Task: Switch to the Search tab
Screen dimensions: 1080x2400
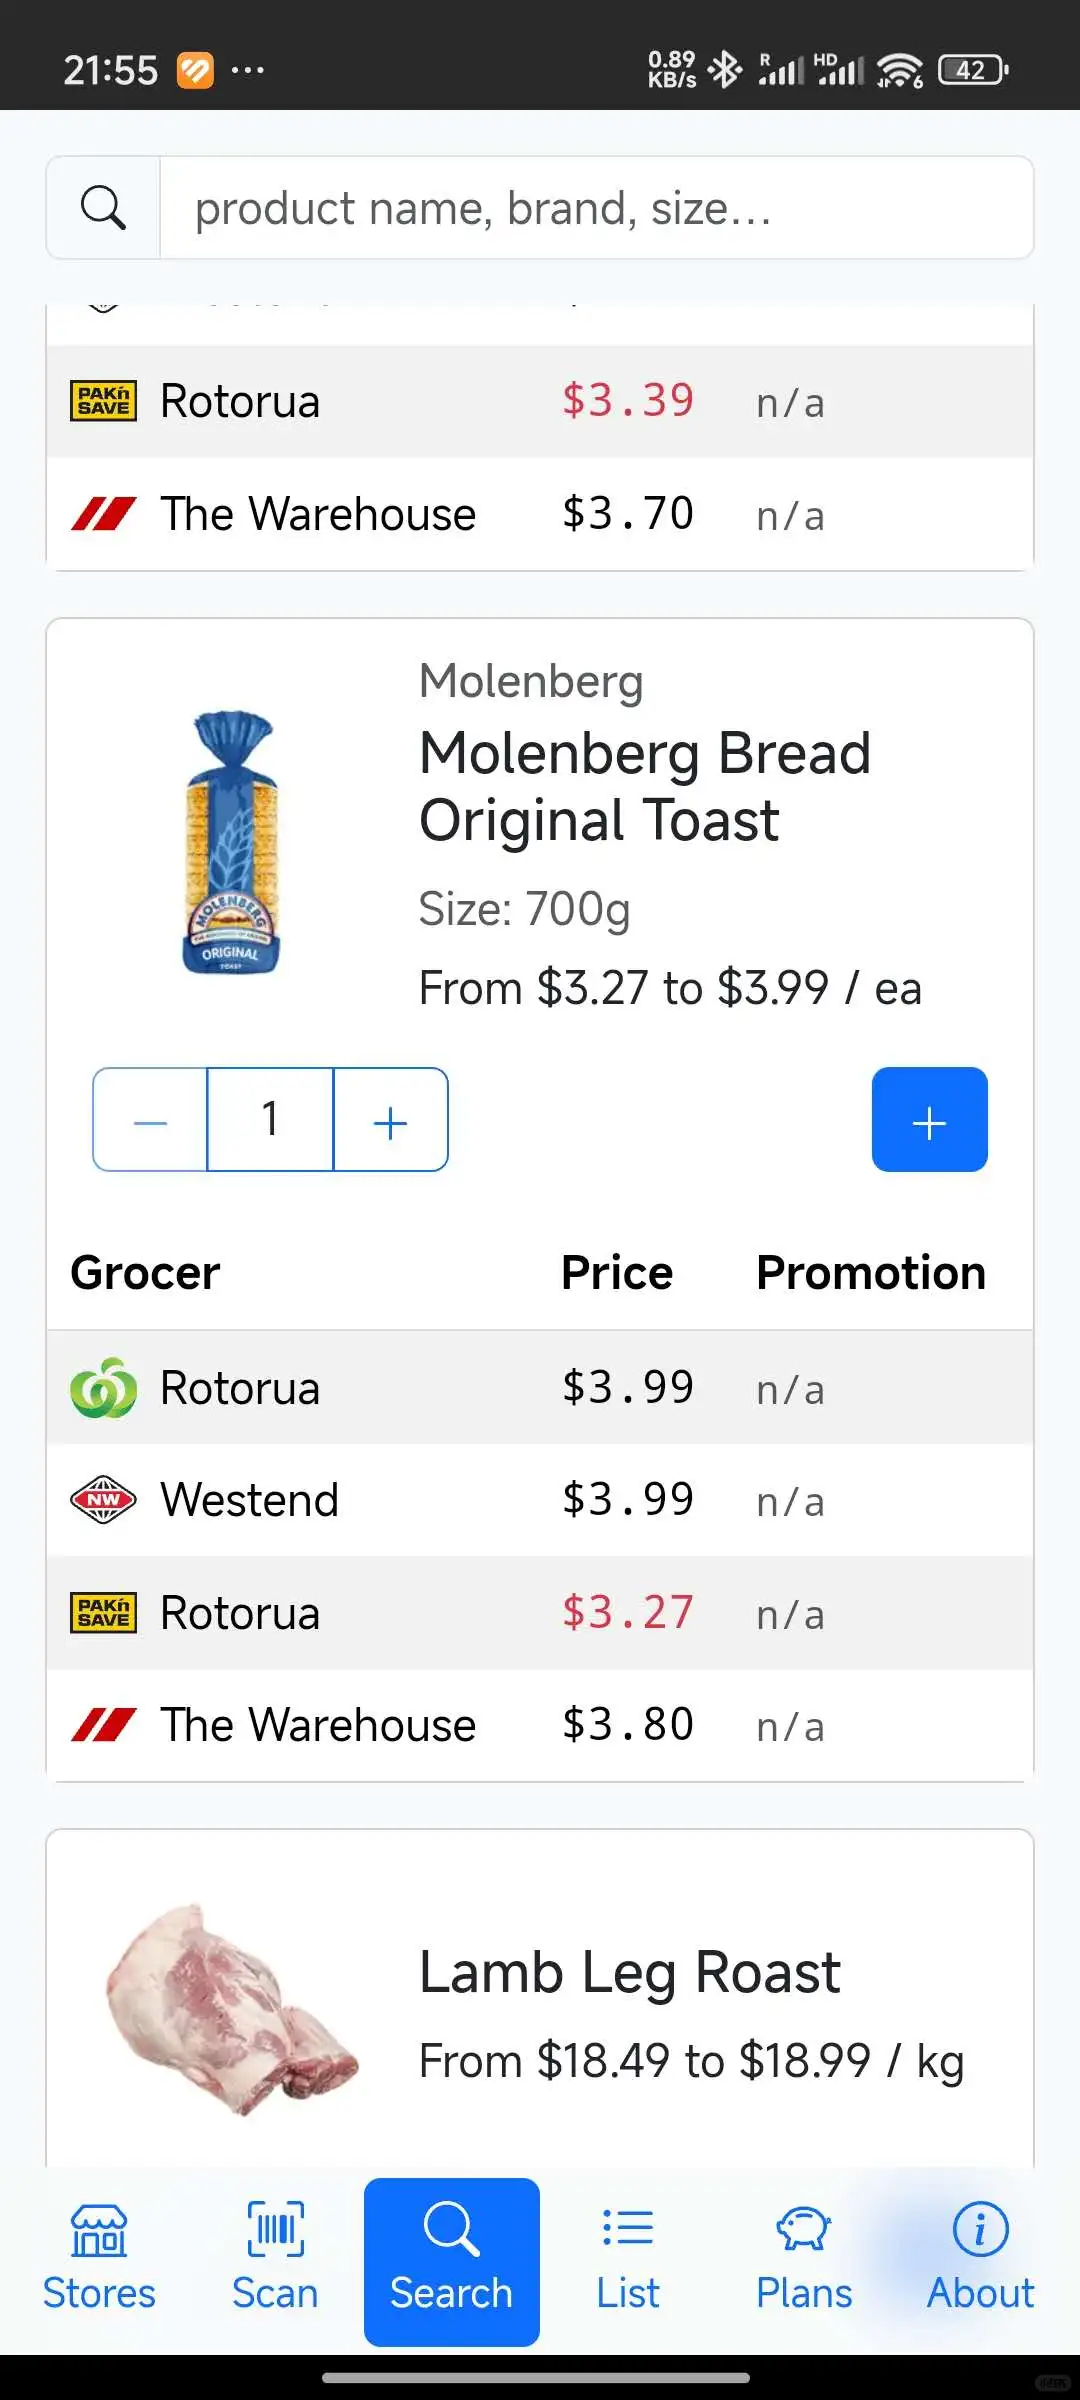Action: pos(451,2261)
